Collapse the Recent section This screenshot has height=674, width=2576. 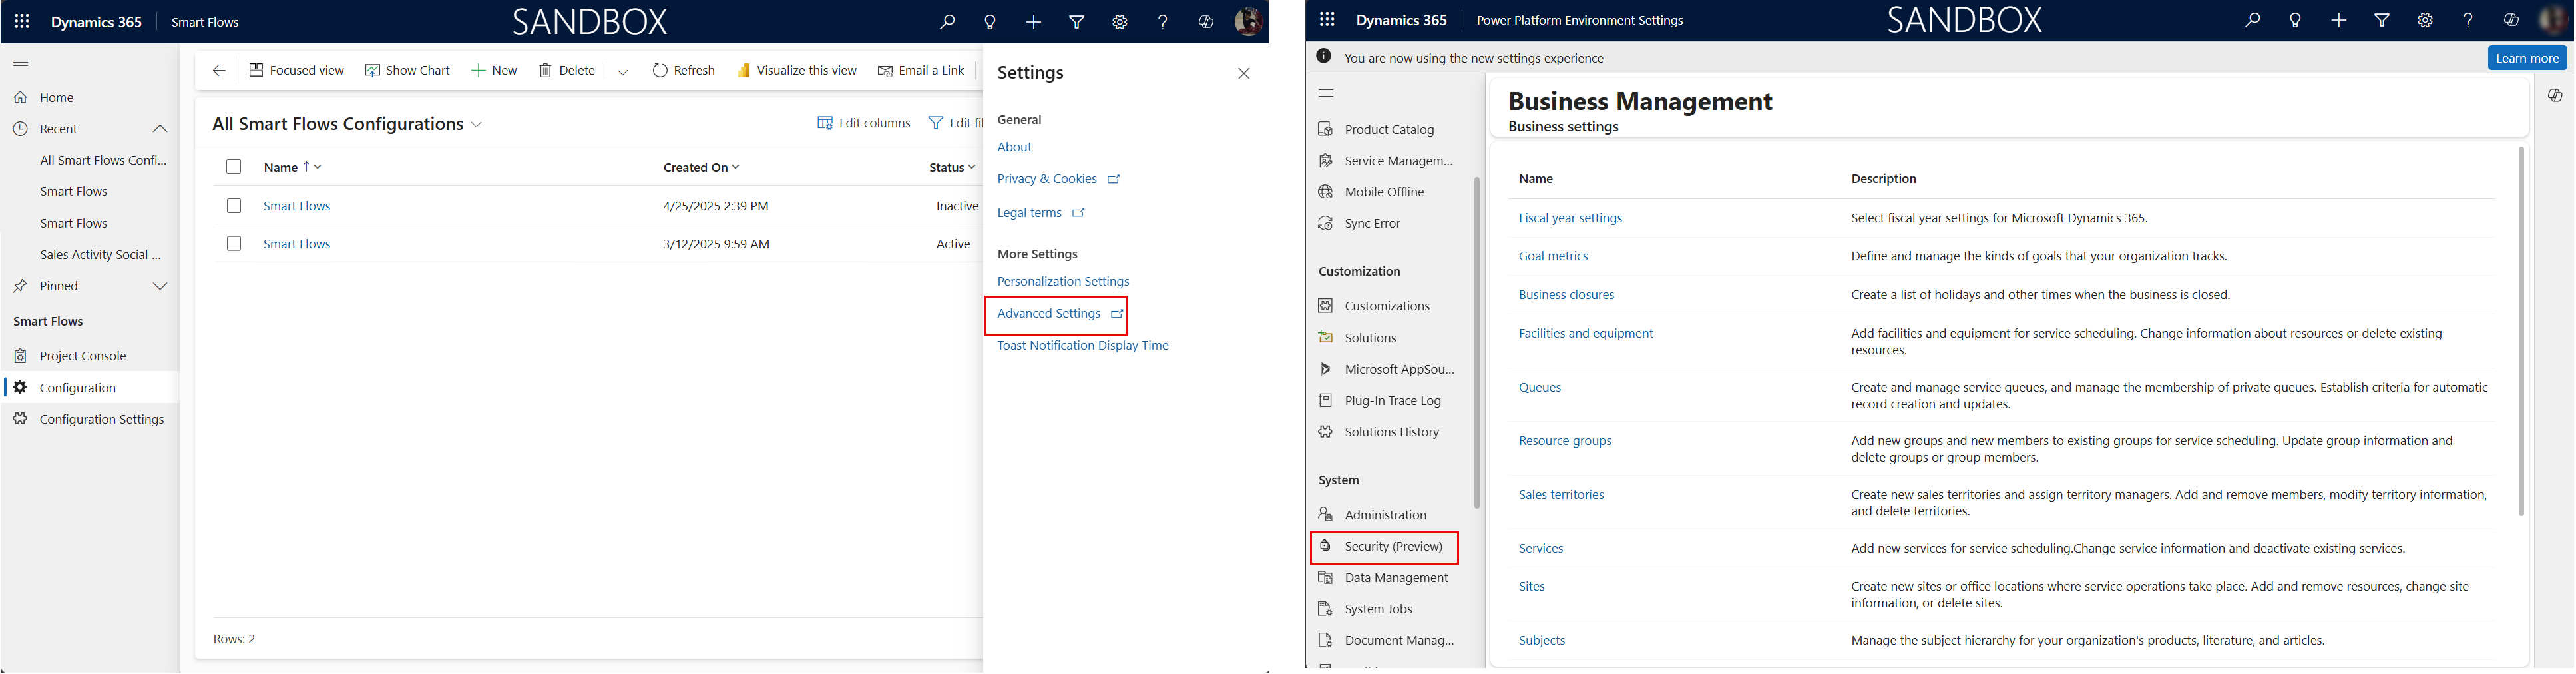[160, 129]
